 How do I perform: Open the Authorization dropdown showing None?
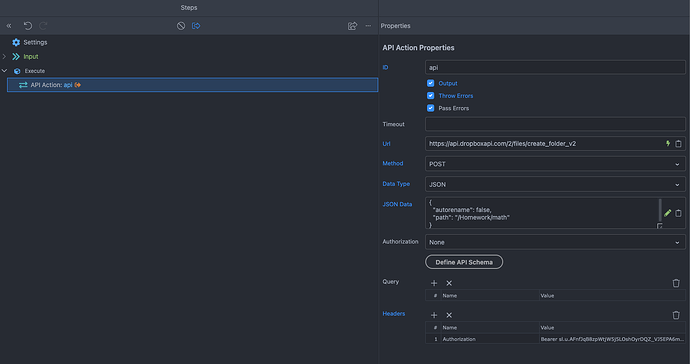[555, 242]
